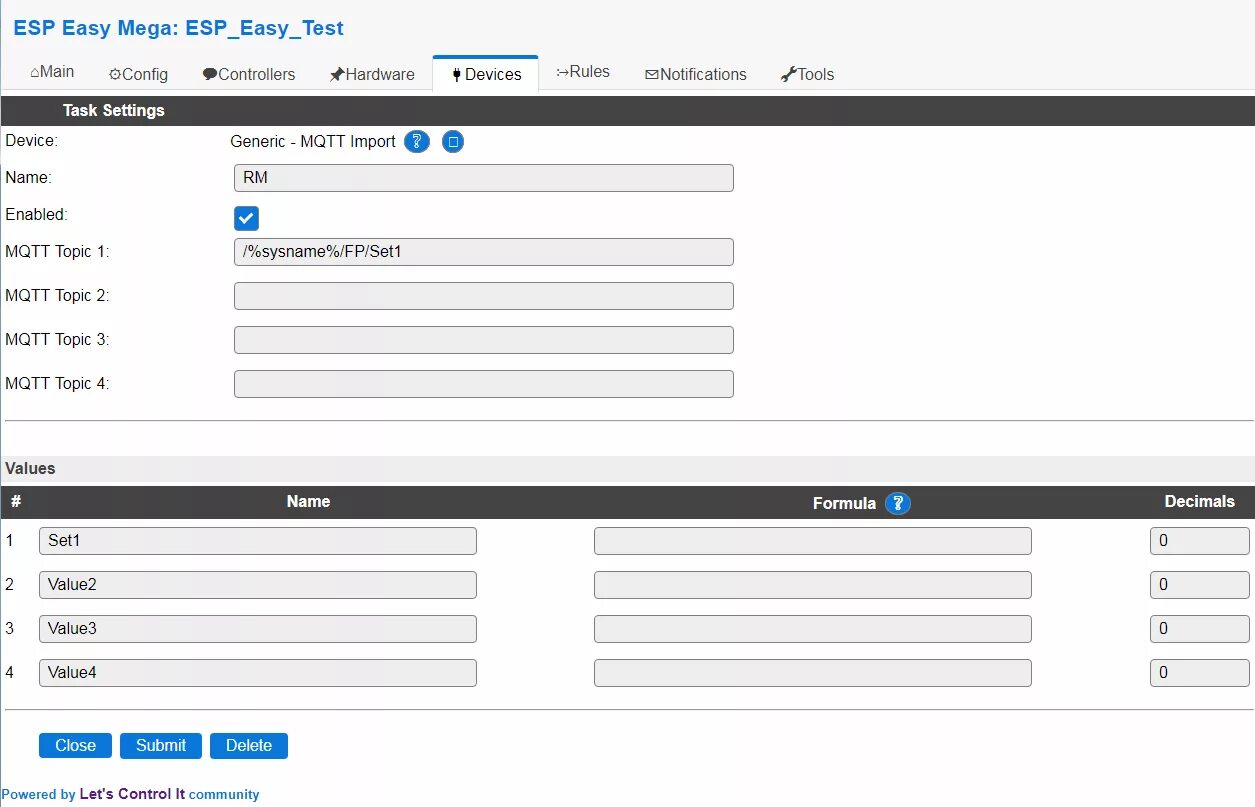This screenshot has height=807, width=1255.
Task: Select the Devices tab
Action: point(486,74)
